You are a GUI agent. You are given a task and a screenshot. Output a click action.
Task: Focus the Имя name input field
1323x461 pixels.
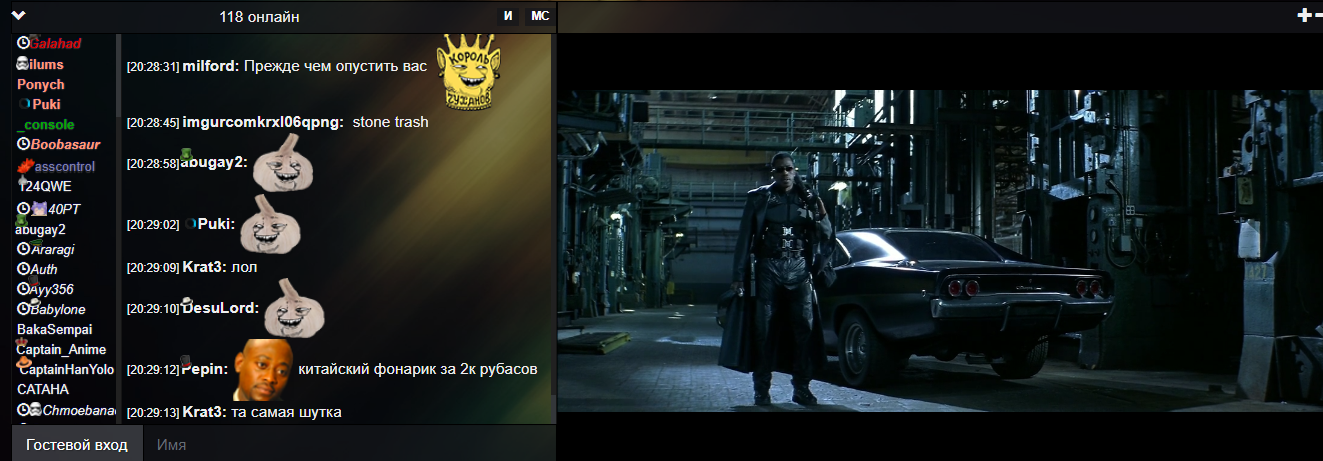(350, 444)
